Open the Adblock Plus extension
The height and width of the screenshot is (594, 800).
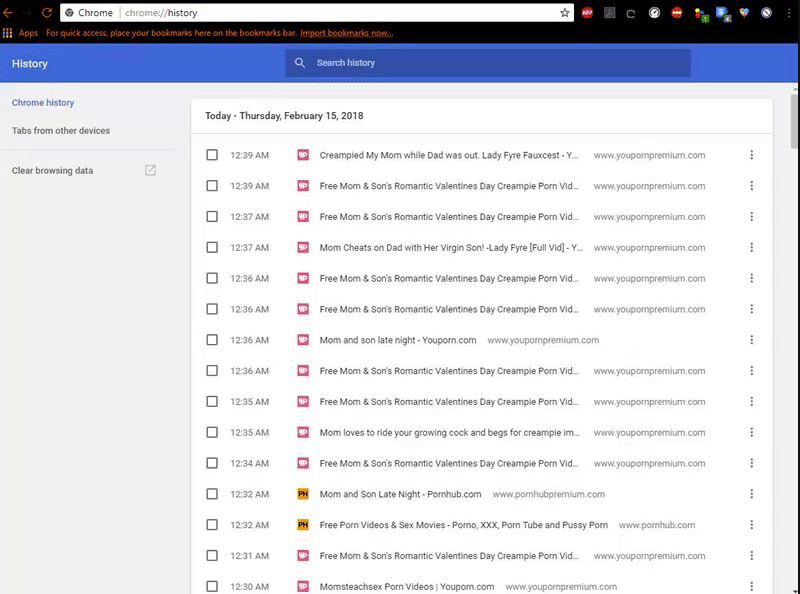pos(587,13)
